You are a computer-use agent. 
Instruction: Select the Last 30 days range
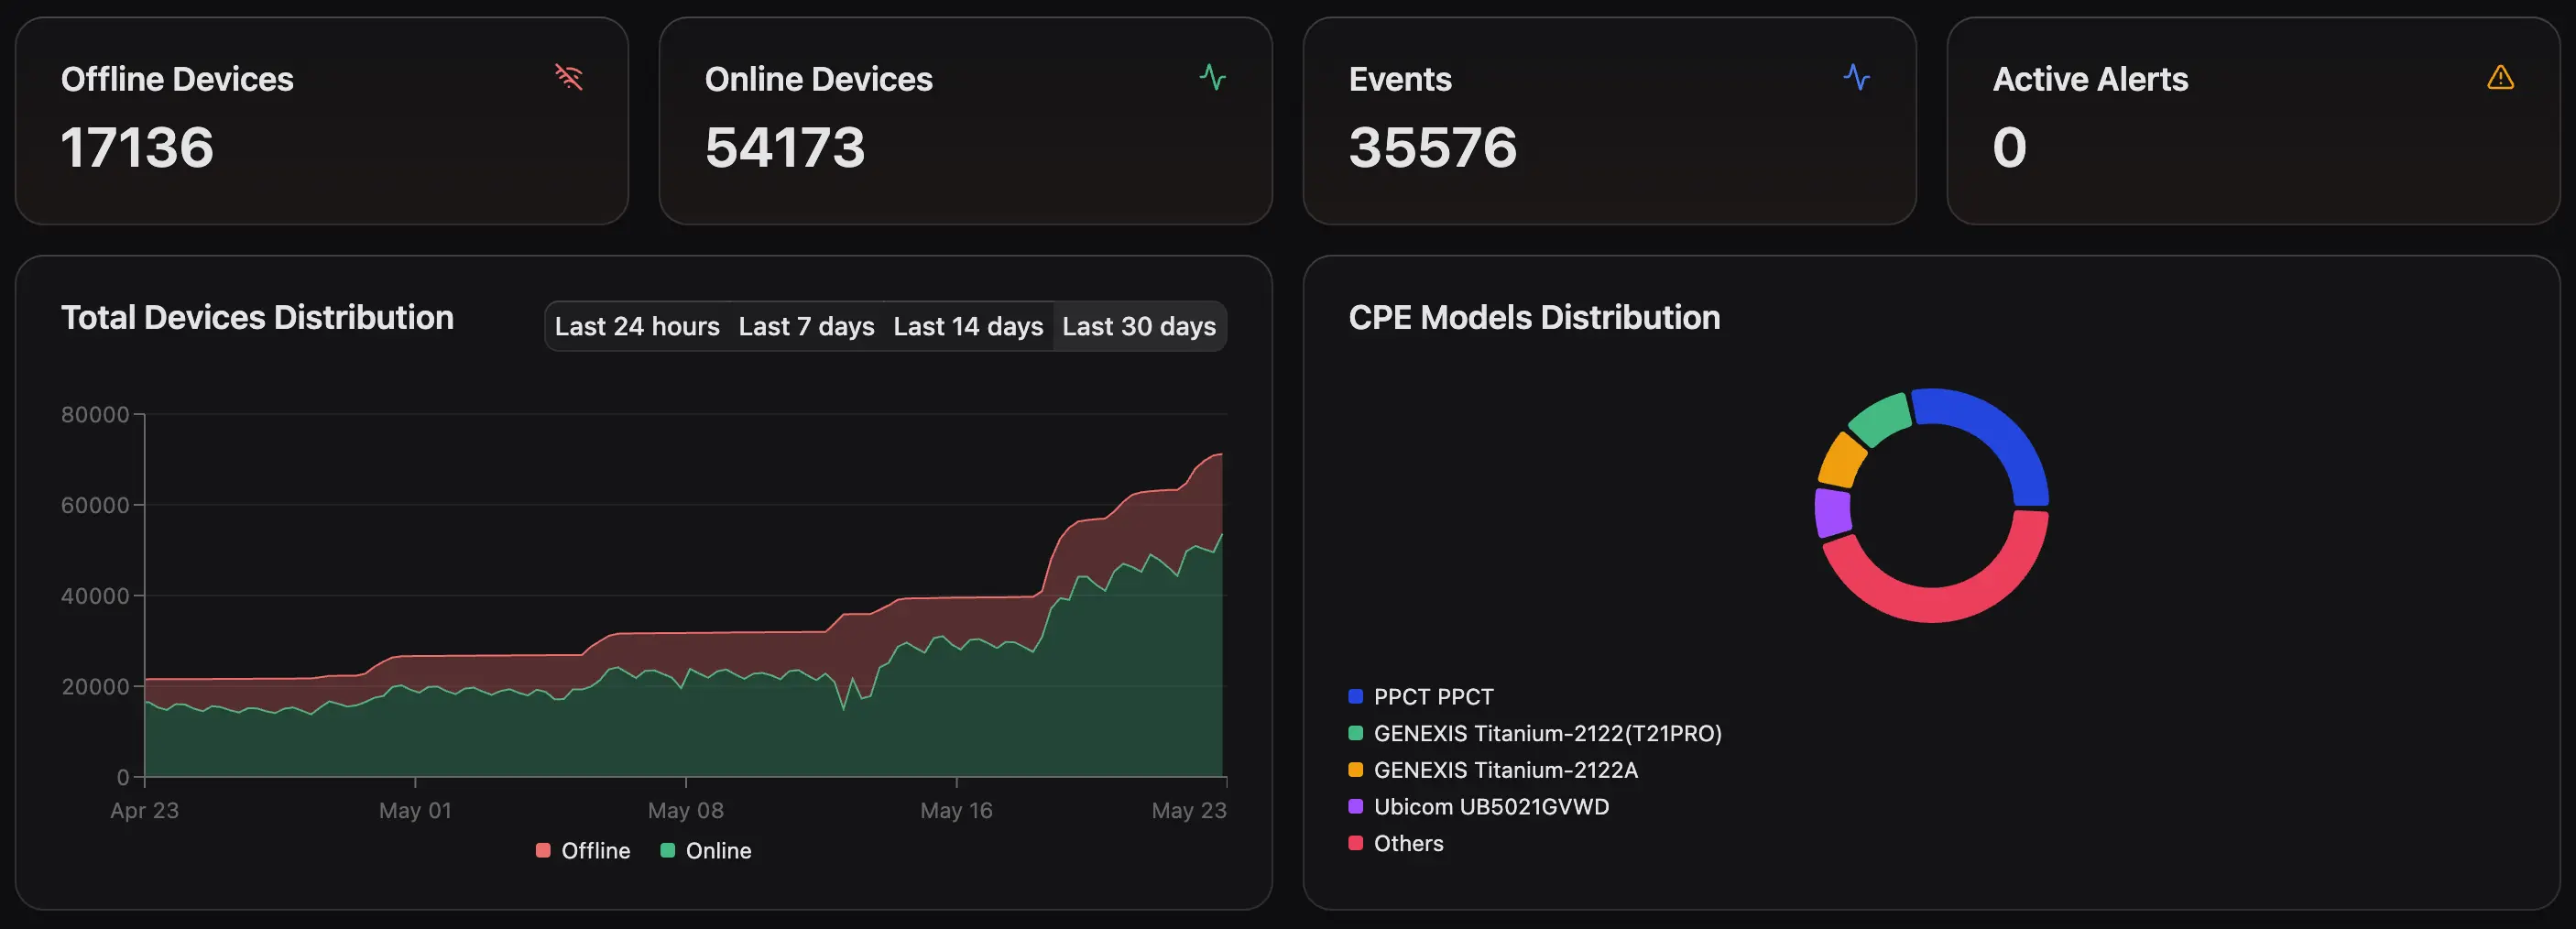click(1139, 326)
